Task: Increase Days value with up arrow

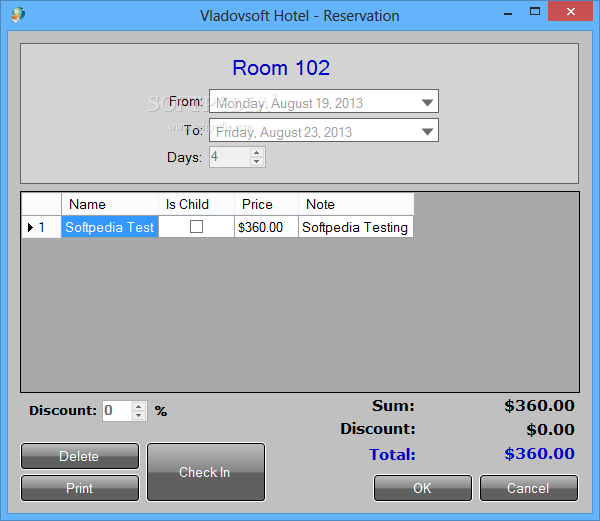Action: pos(256,153)
